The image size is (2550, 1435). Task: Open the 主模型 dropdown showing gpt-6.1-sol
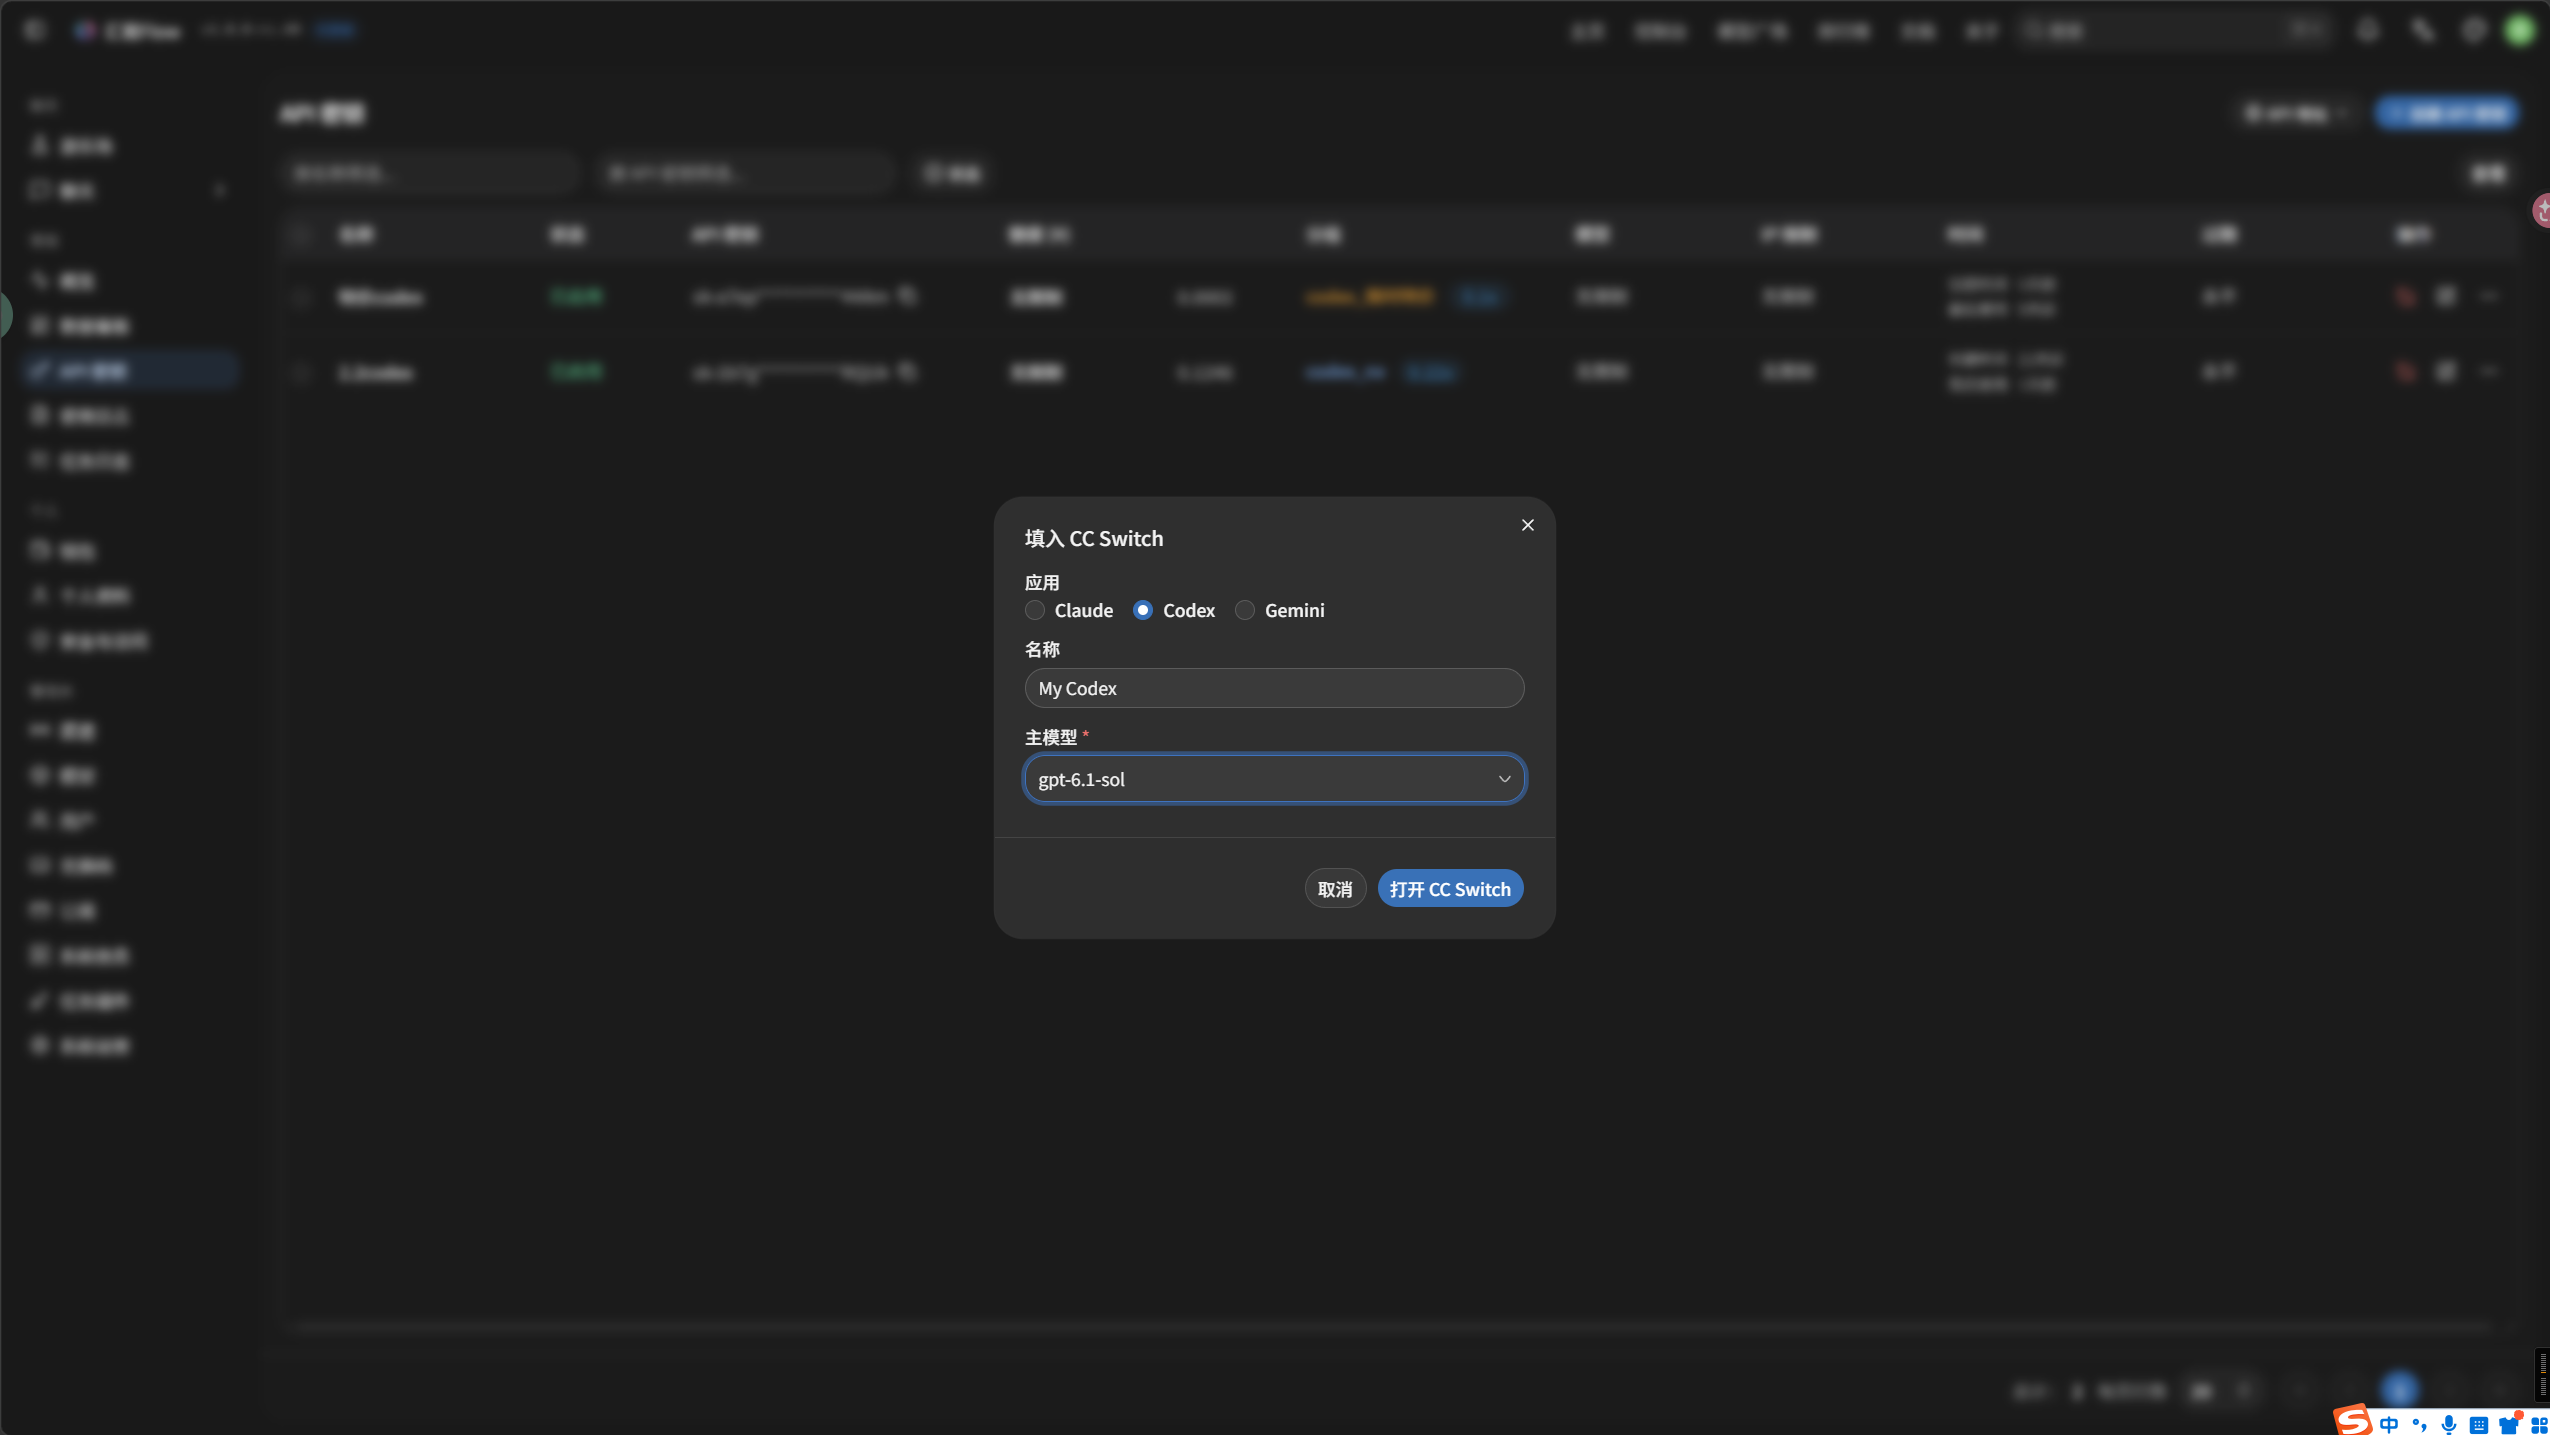tap(1274, 779)
